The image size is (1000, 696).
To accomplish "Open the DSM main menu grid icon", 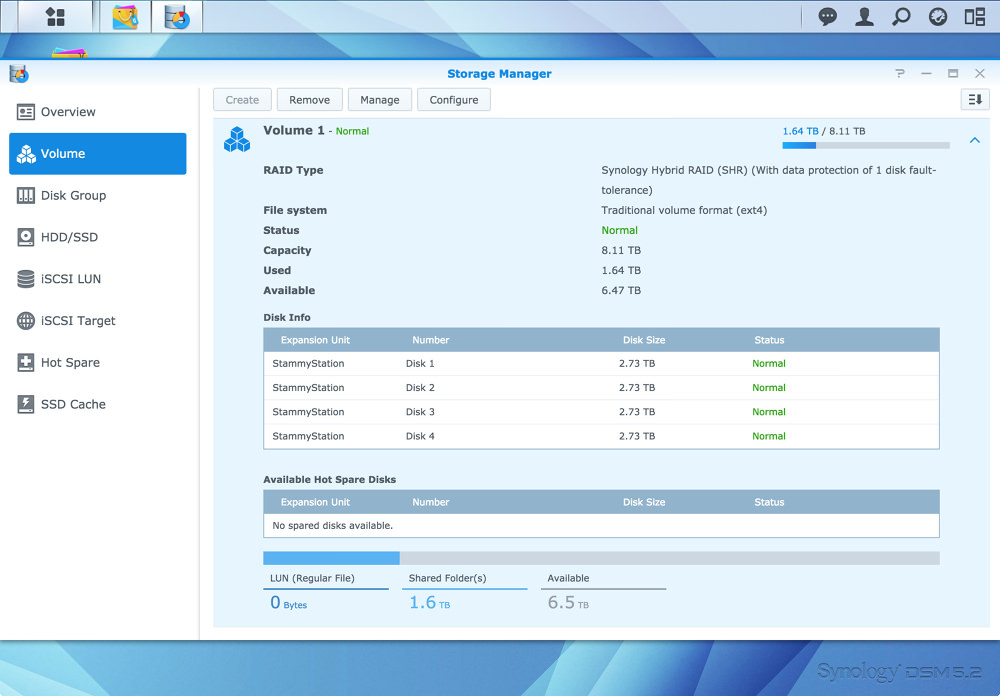I will [x=55, y=17].
